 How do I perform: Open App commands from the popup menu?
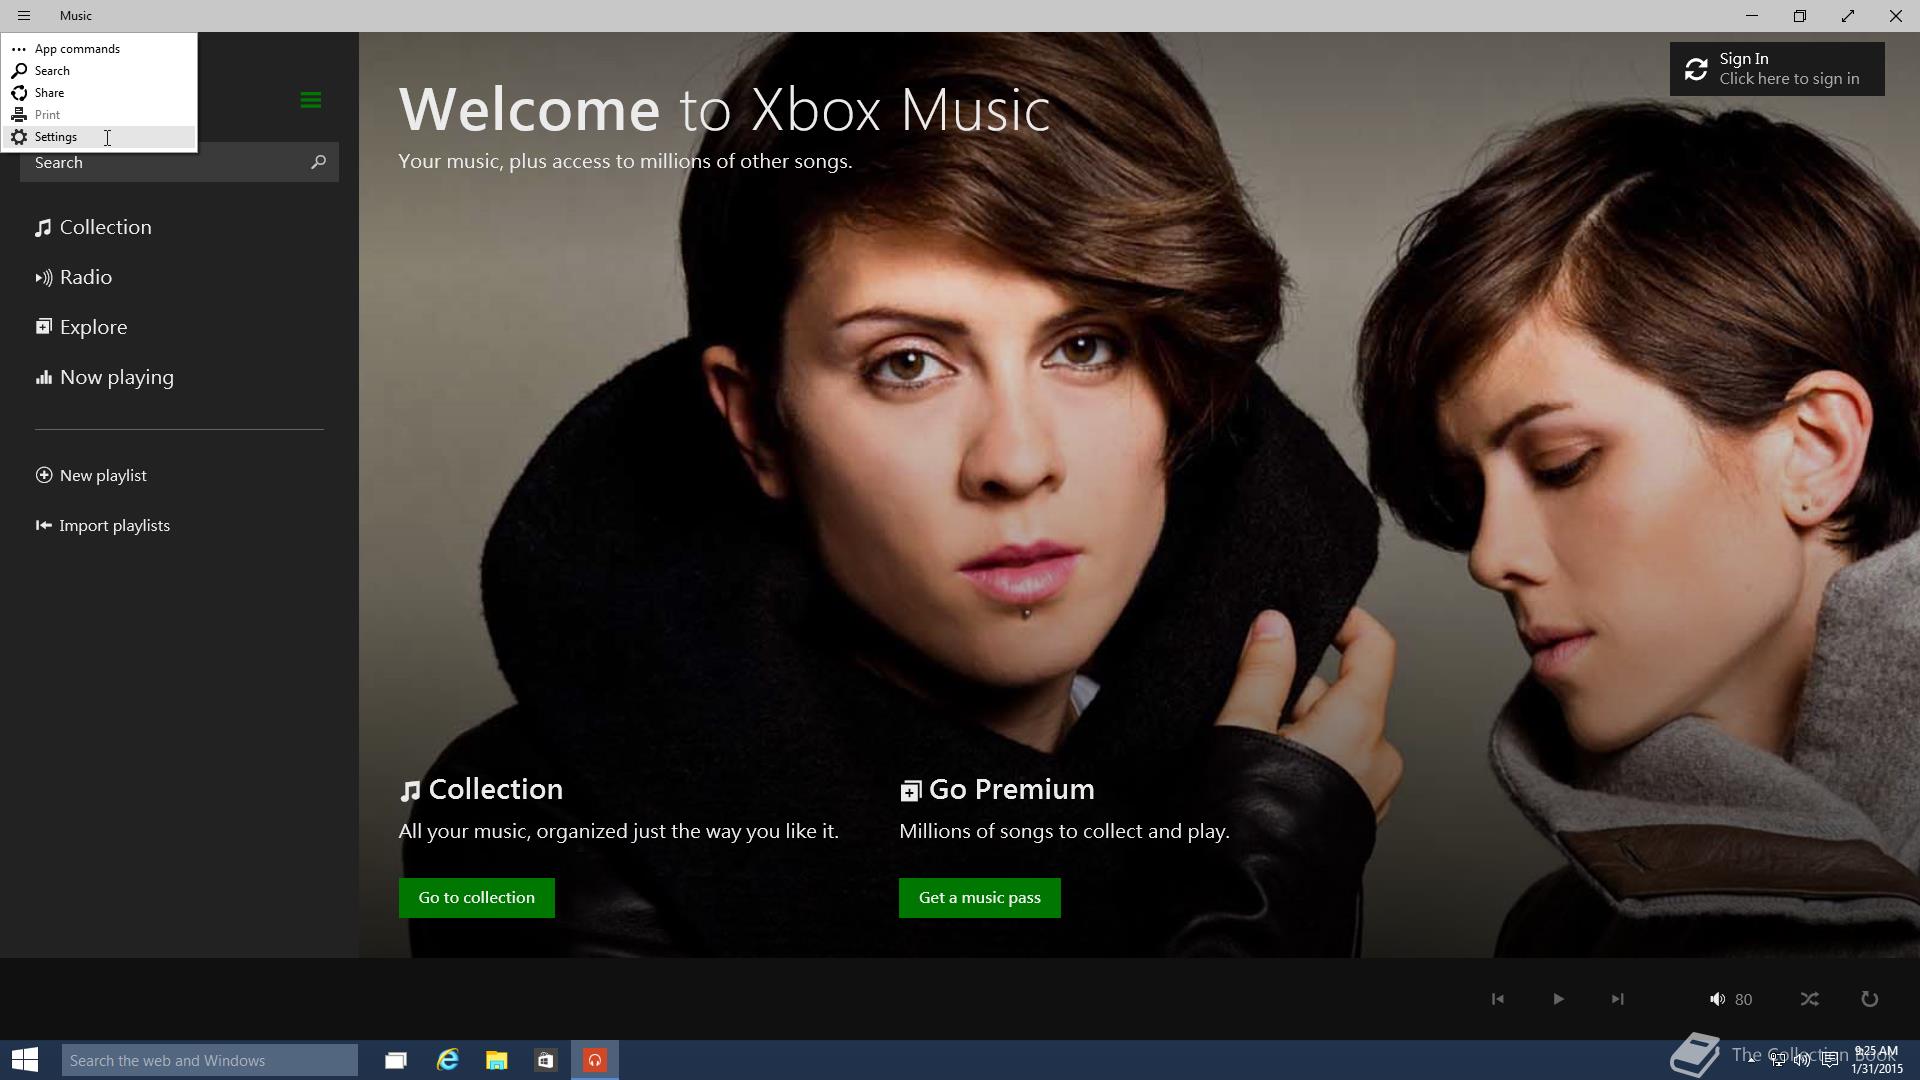coord(99,49)
